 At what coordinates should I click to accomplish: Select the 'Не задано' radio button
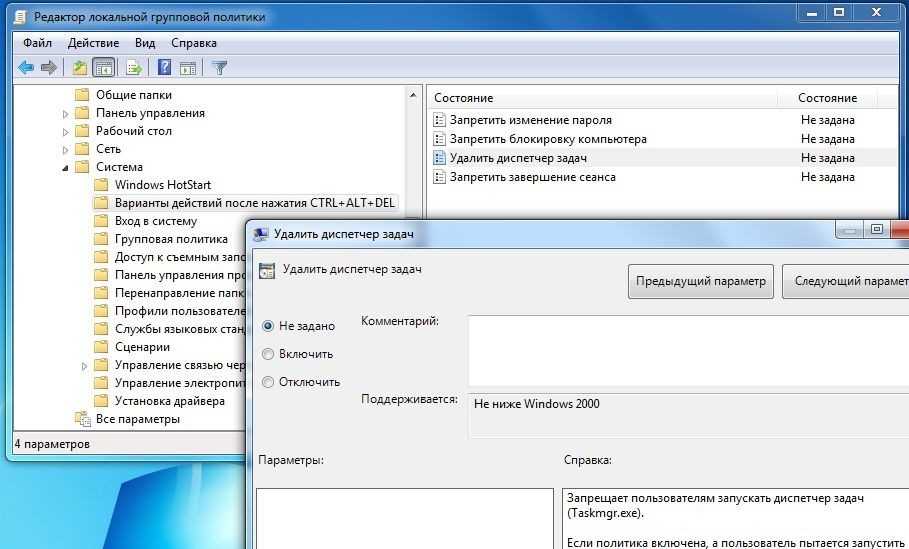268,326
